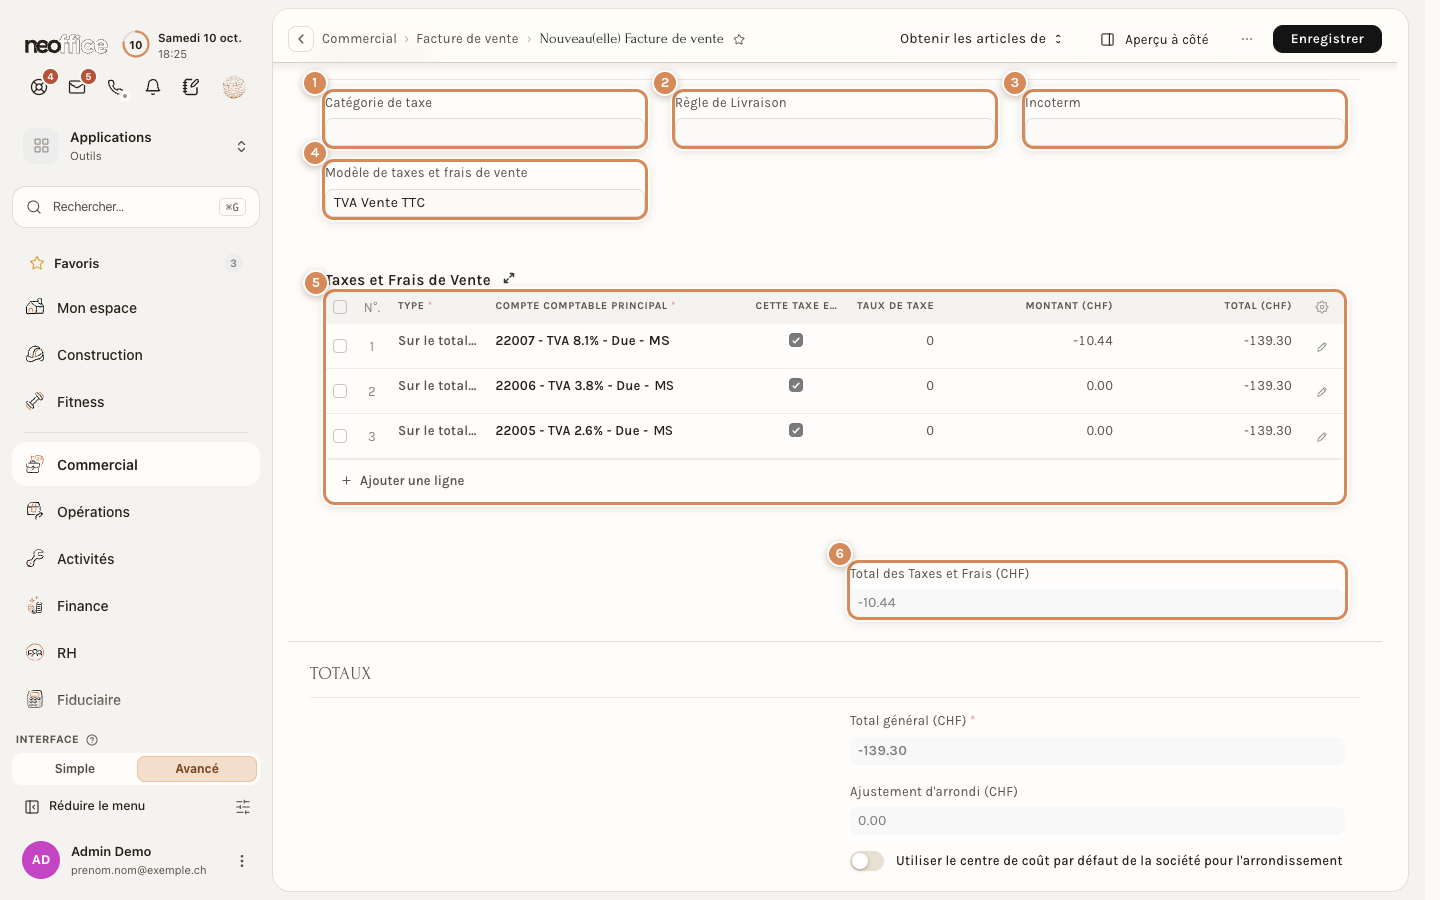
Task: Switch interface to Avancé mode
Action: click(197, 769)
